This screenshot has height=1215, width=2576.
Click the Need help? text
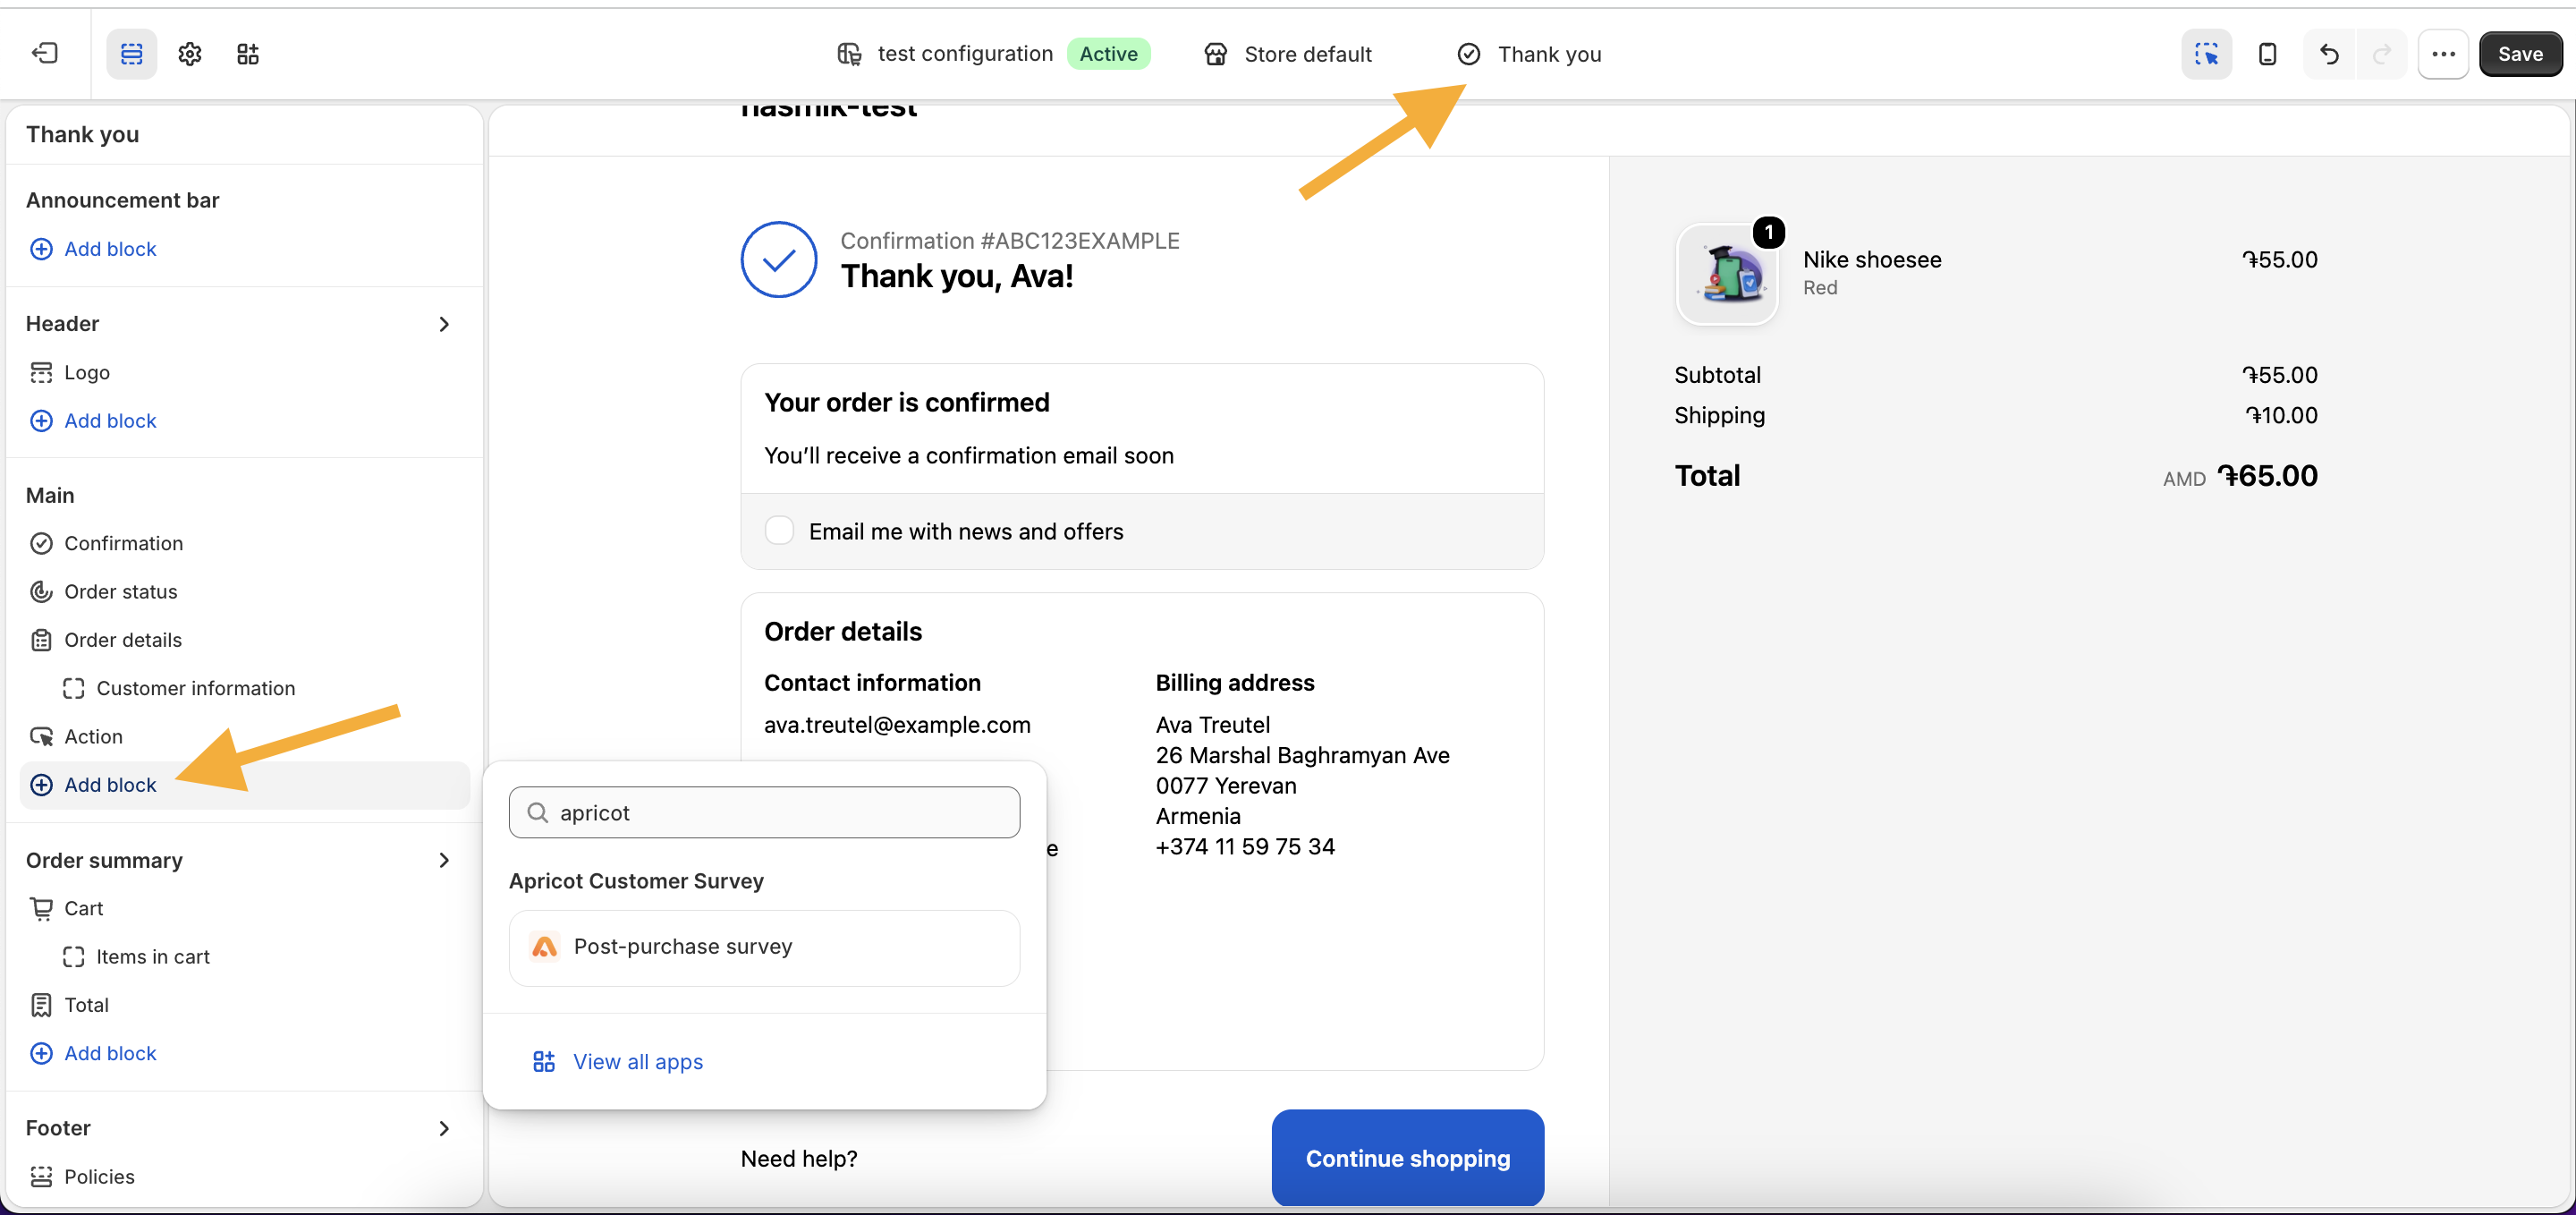click(x=799, y=1158)
